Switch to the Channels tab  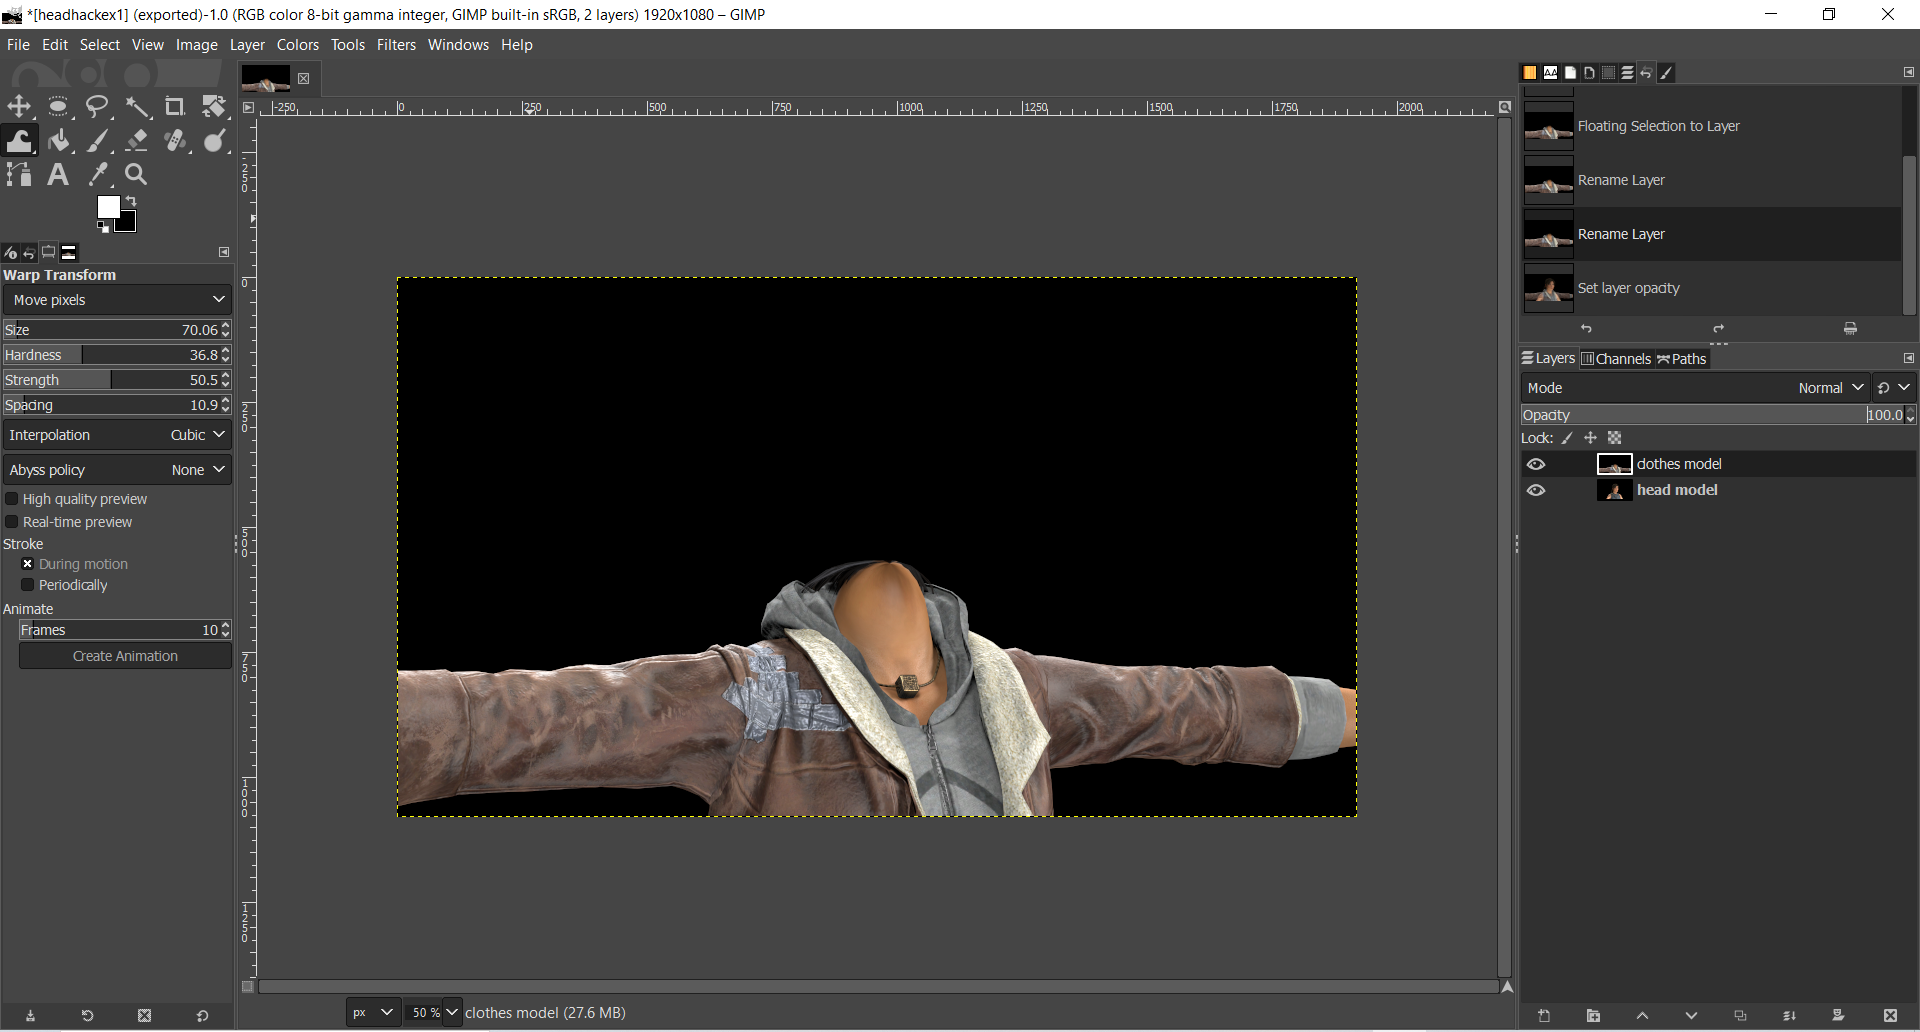click(x=1616, y=359)
